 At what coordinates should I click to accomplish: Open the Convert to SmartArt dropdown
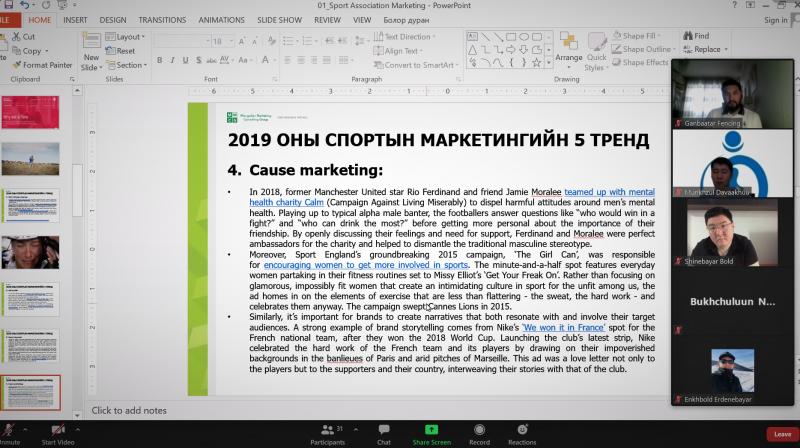(x=416, y=65)
